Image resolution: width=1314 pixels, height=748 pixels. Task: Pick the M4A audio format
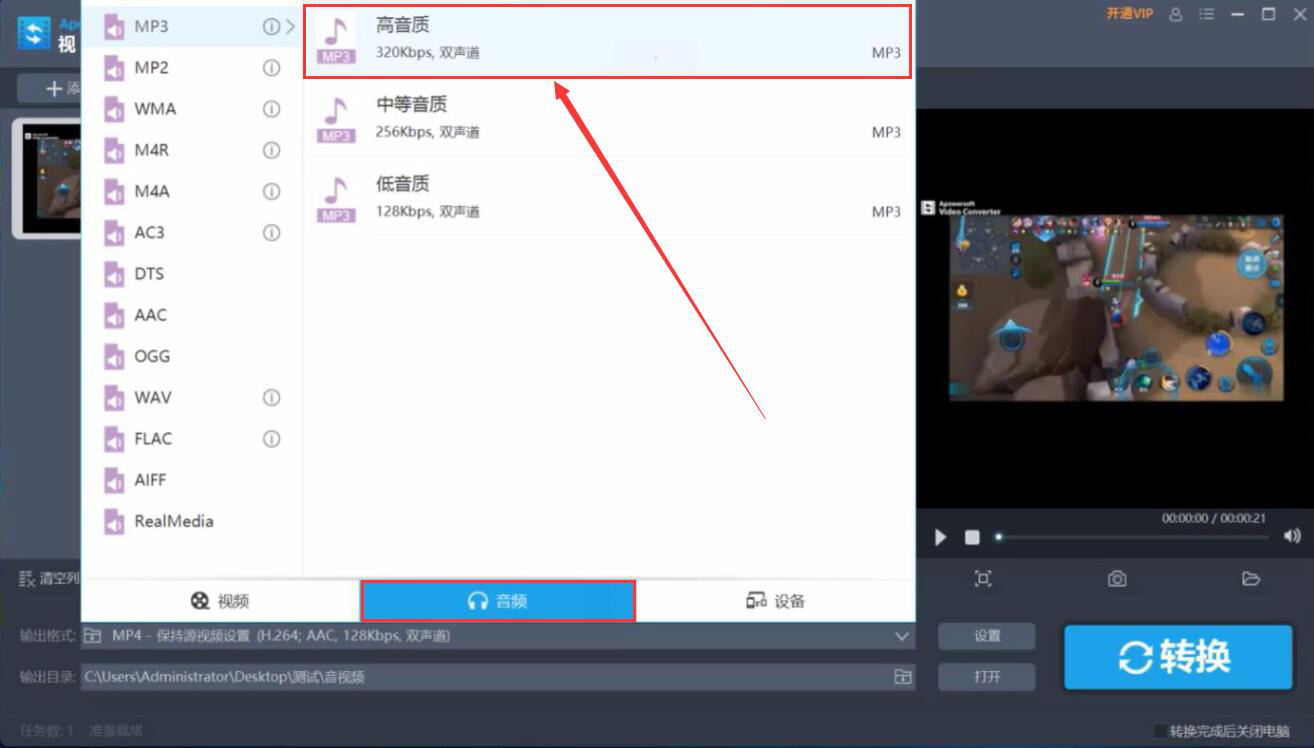(x=191, y=191)
